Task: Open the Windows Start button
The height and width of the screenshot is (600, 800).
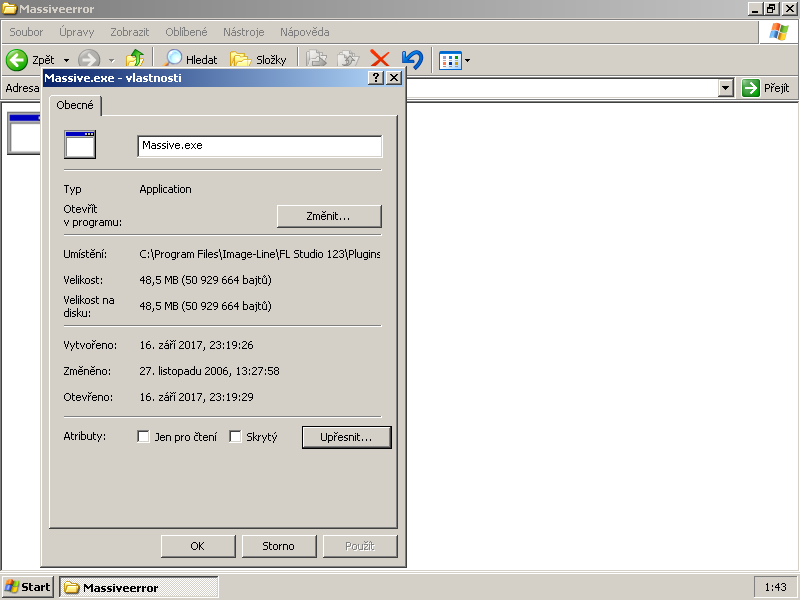Action: 28,587
